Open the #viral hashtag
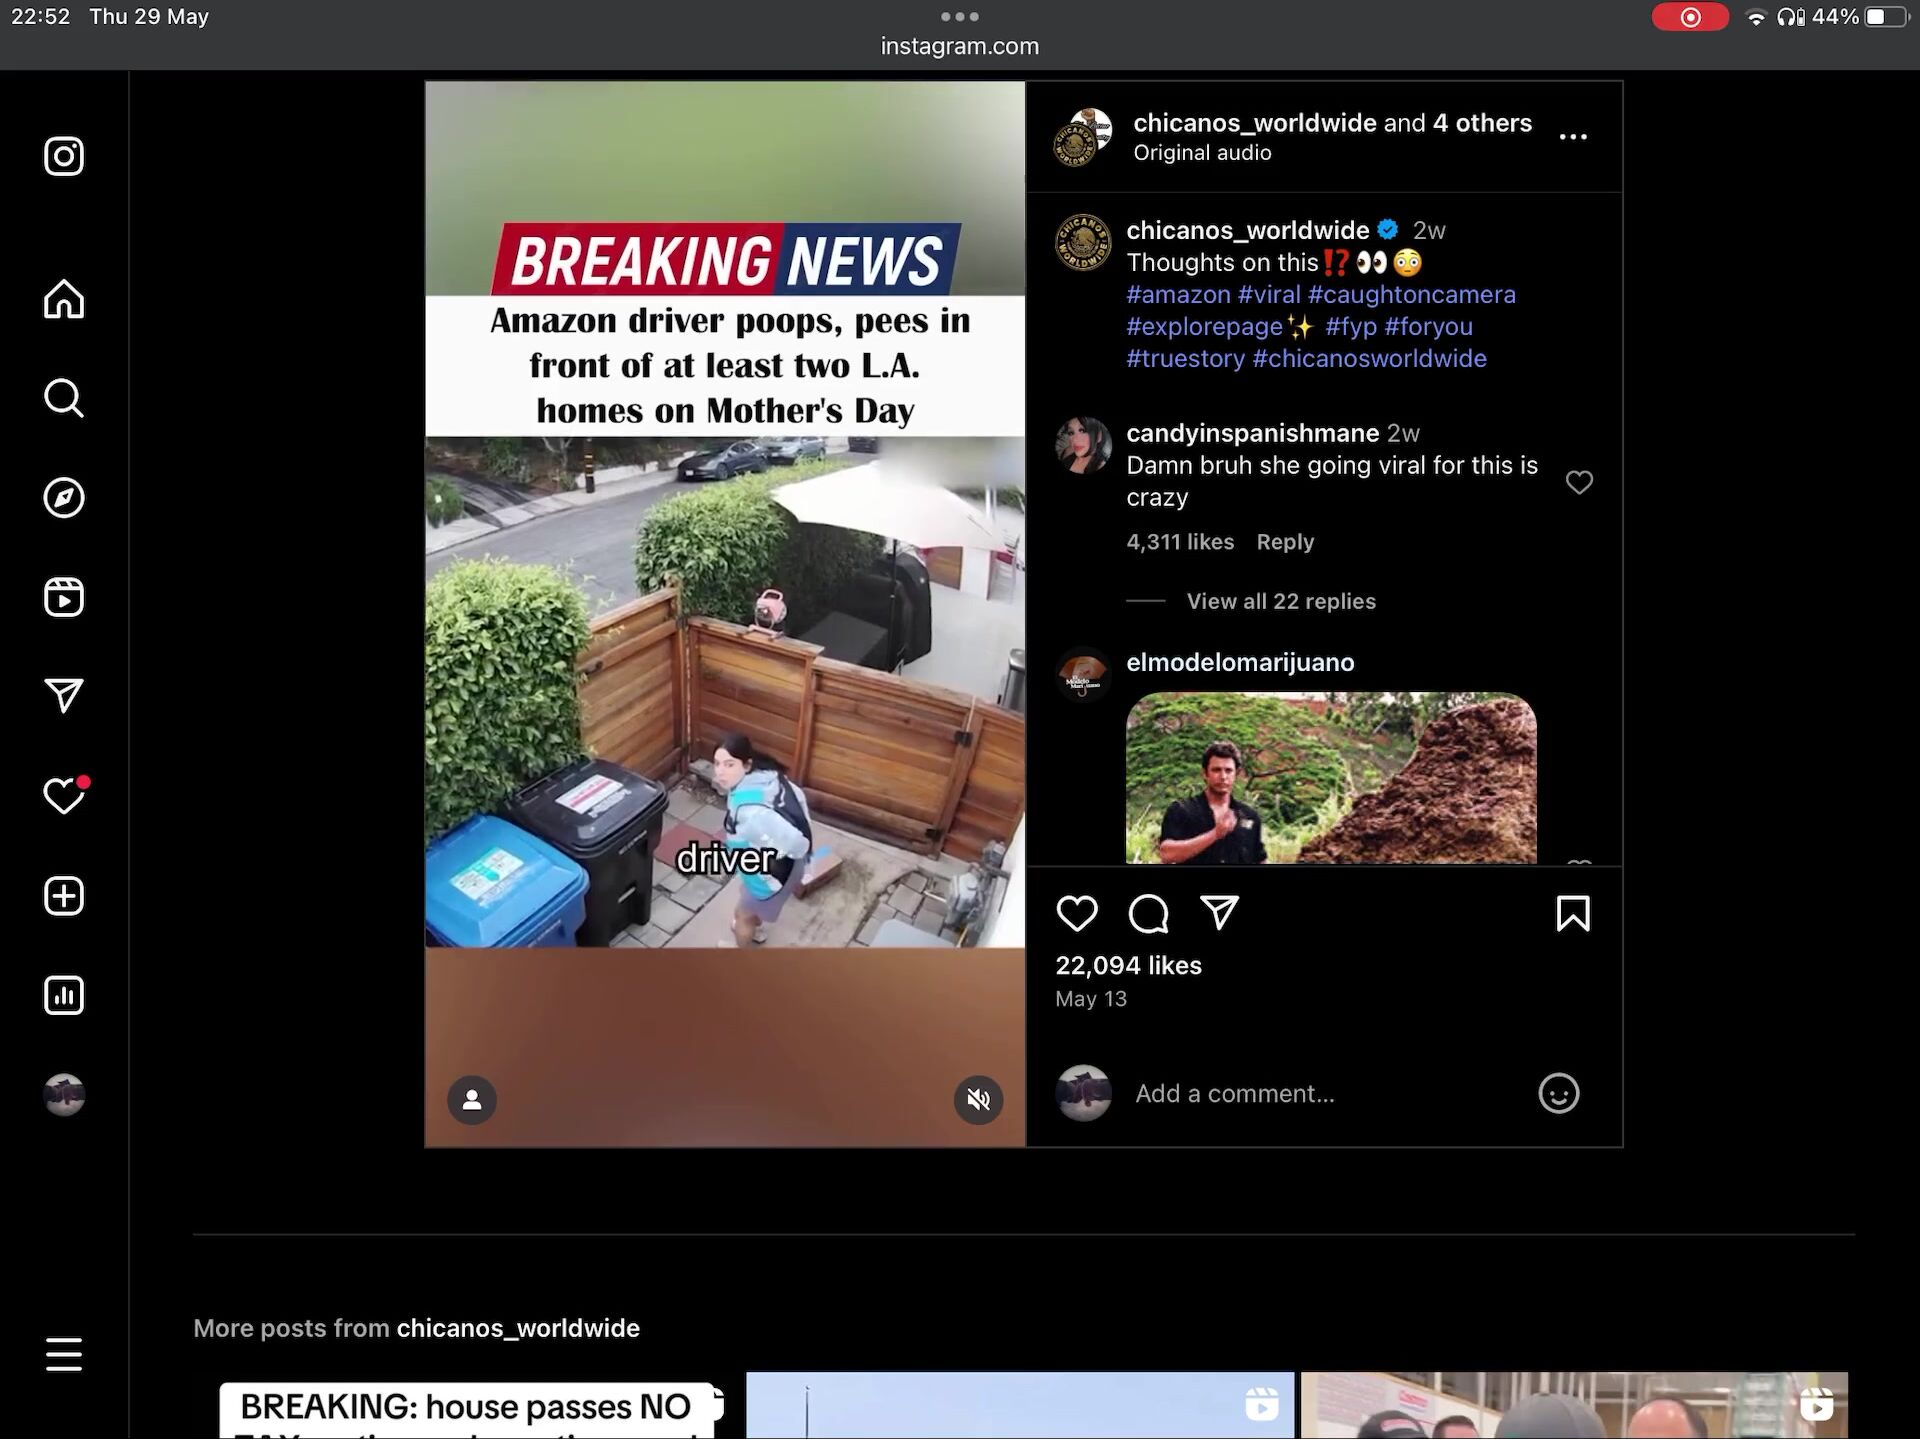Viewport: 1920px width, 1439px height. [1269, 294]
